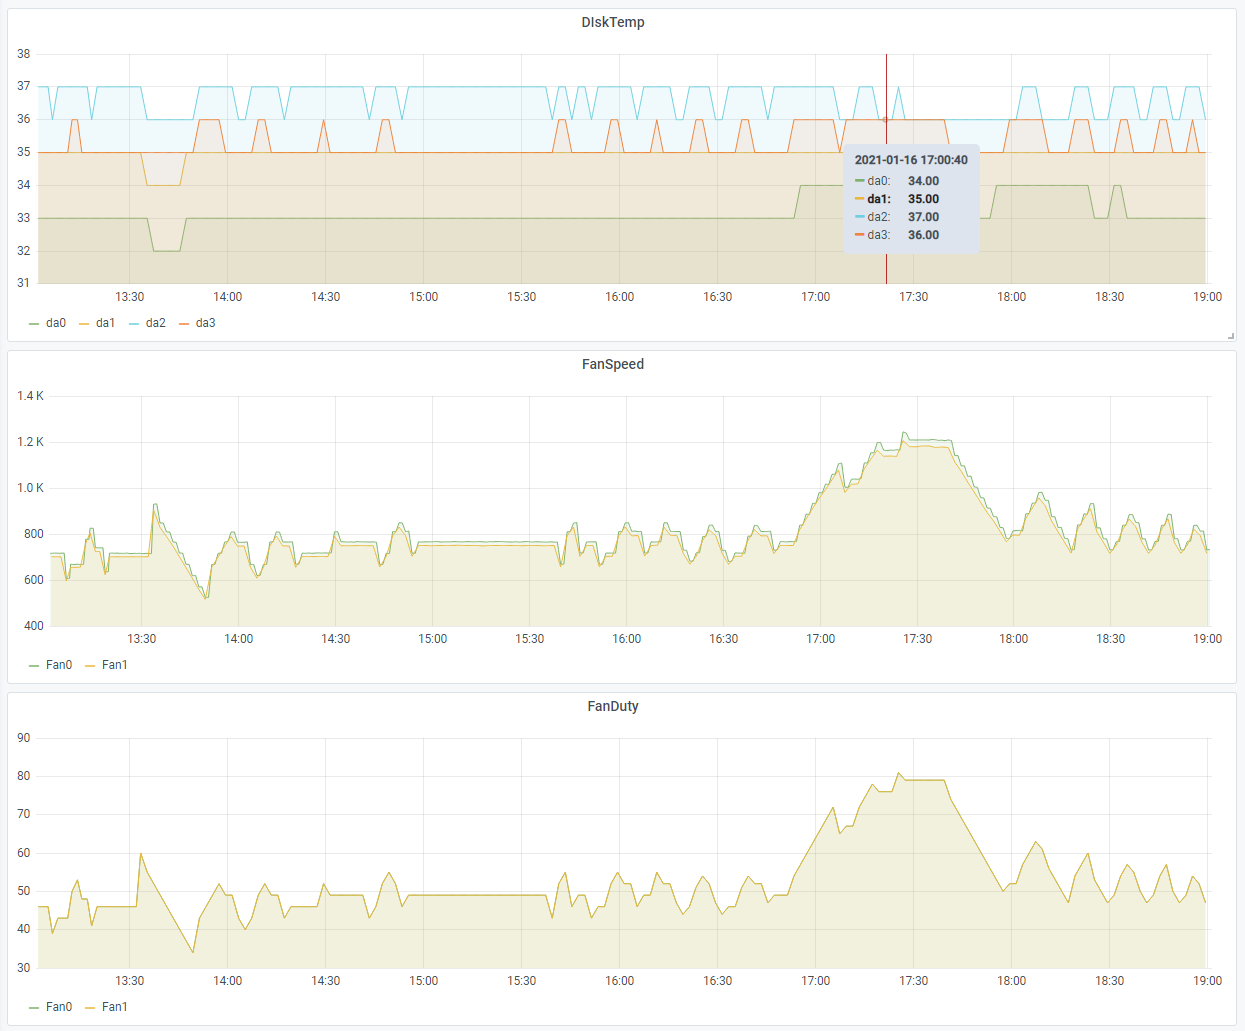Viewport: 1245px width, 1031px height.
Task: Open the FanSpeed panel title menu
Action: click(612, 364)
